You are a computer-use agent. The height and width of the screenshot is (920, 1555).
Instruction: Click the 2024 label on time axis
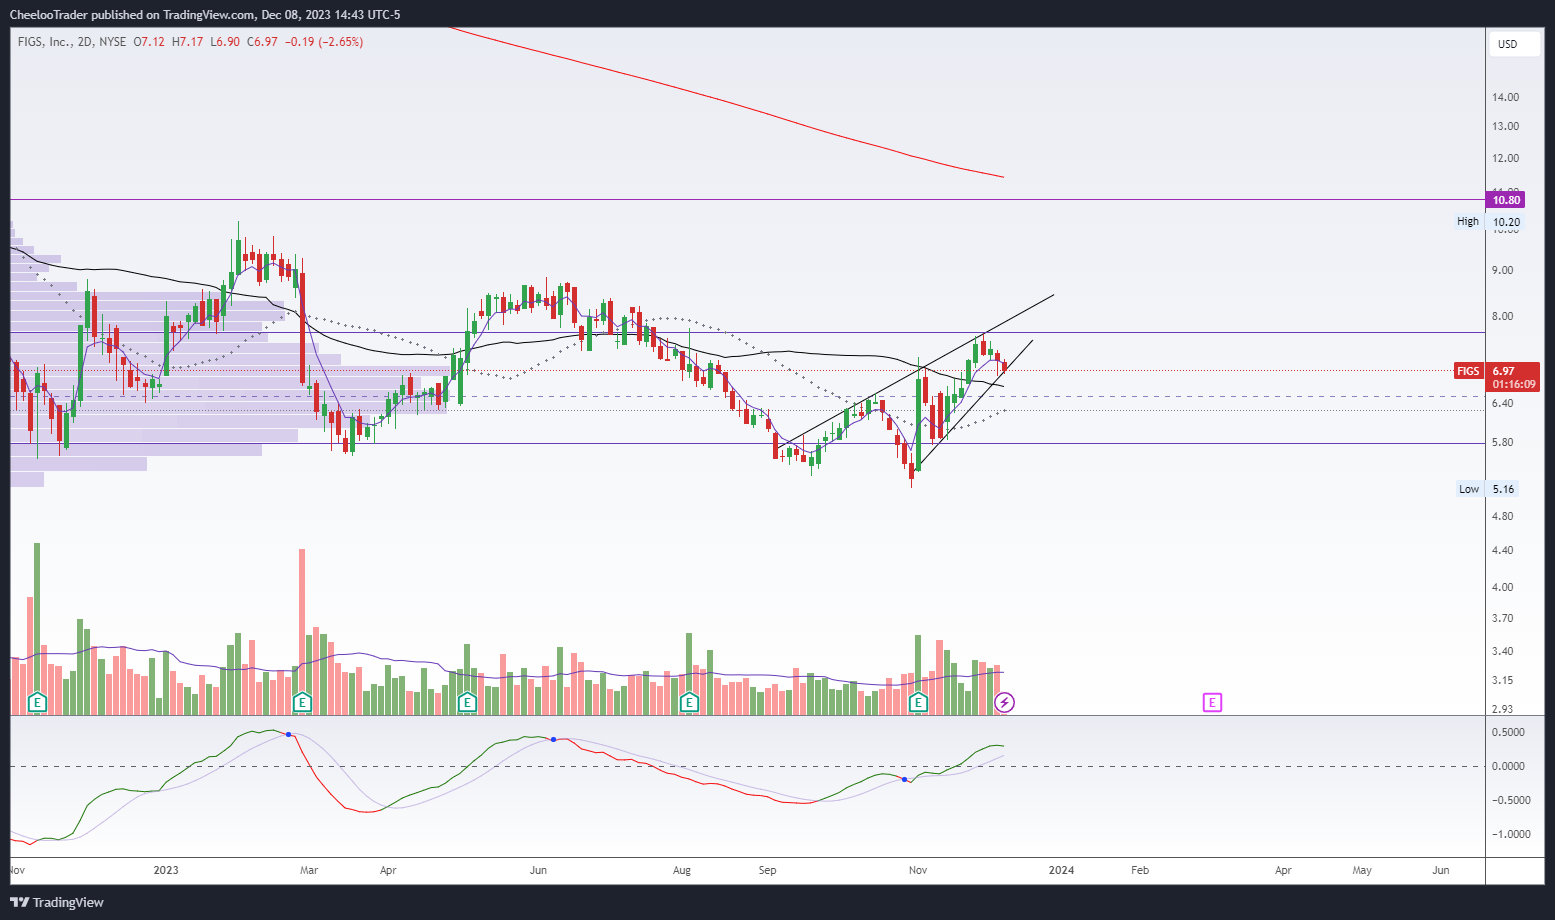point(1061,870)
